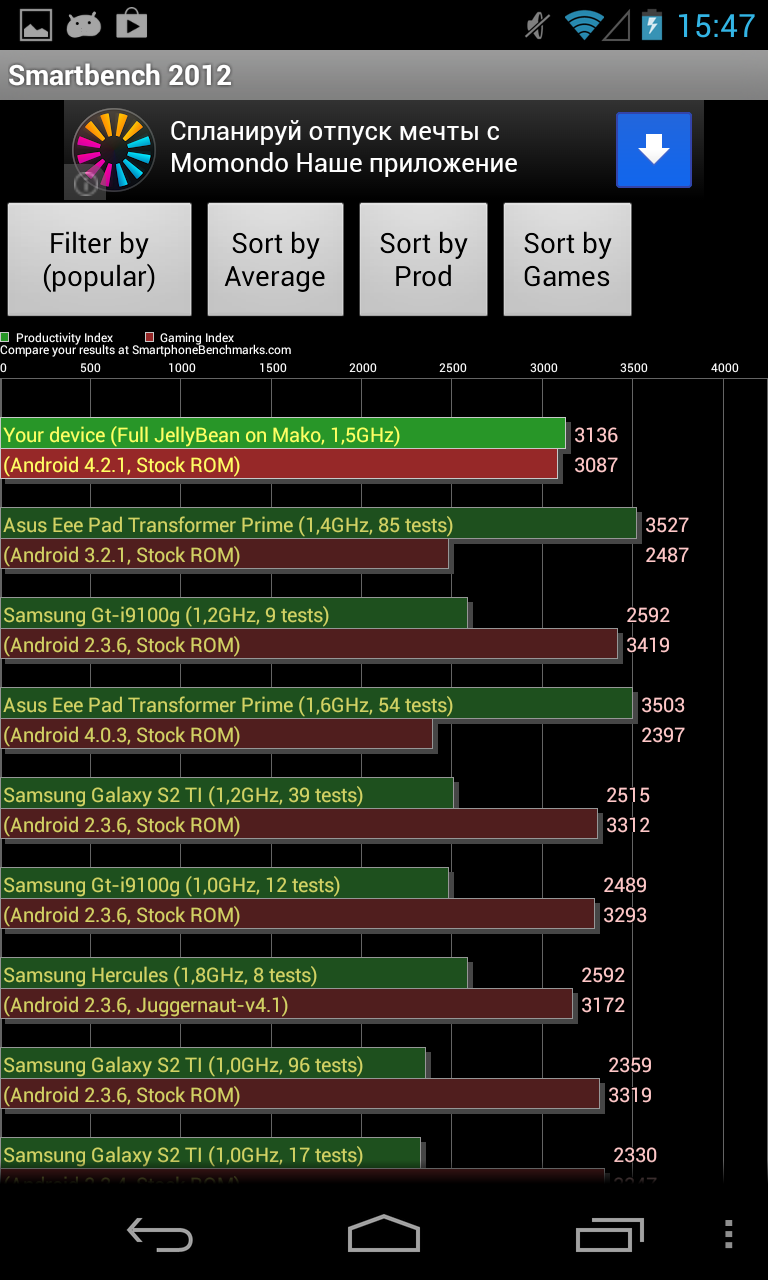Image resolution: width=768 pixels, height=1280 pixels.
Task: Open the Momondo colorful wheel logo
Action: [x=113, y=150]
